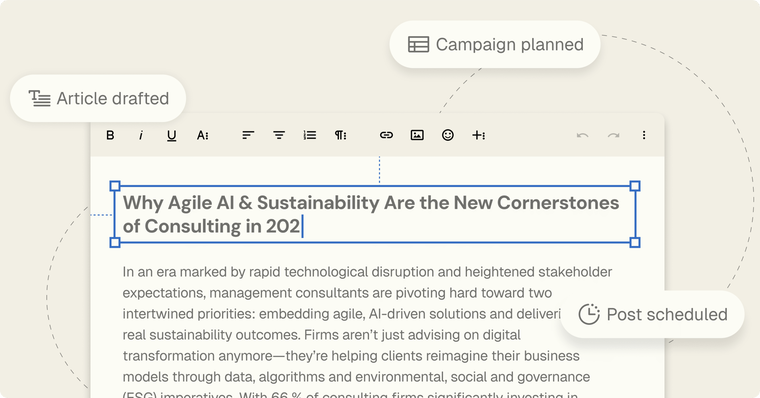Open the font size options
Image resolution: width=760 pixels, height=398 pixels.
(203, 135)
